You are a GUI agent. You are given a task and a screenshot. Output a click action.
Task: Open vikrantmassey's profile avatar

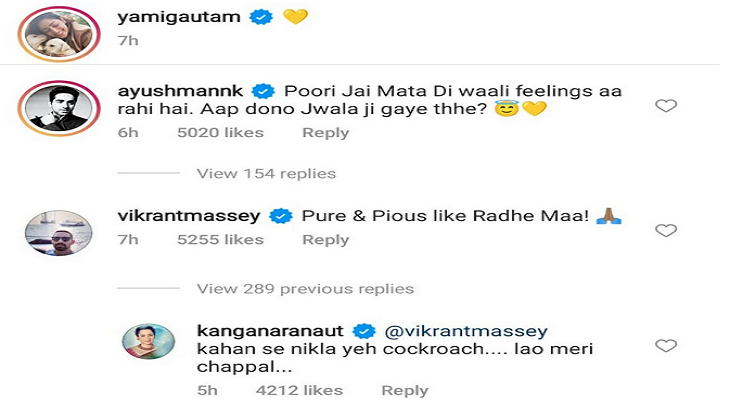pos(59,233)
